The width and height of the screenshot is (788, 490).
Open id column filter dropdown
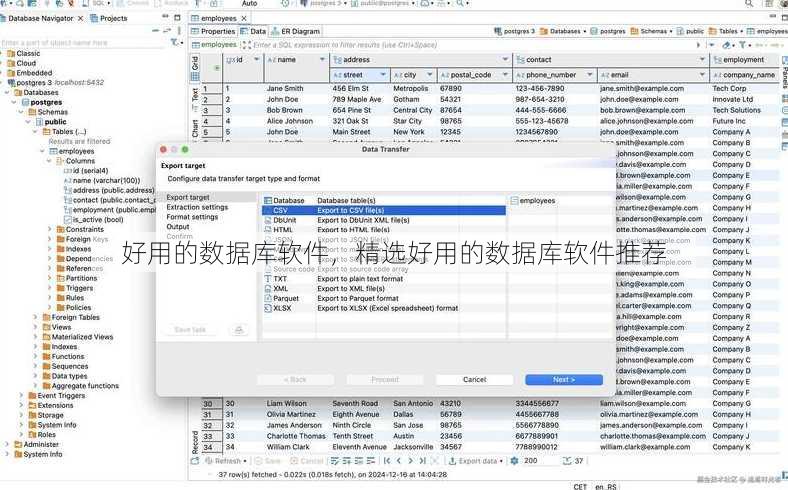point(257,60)
